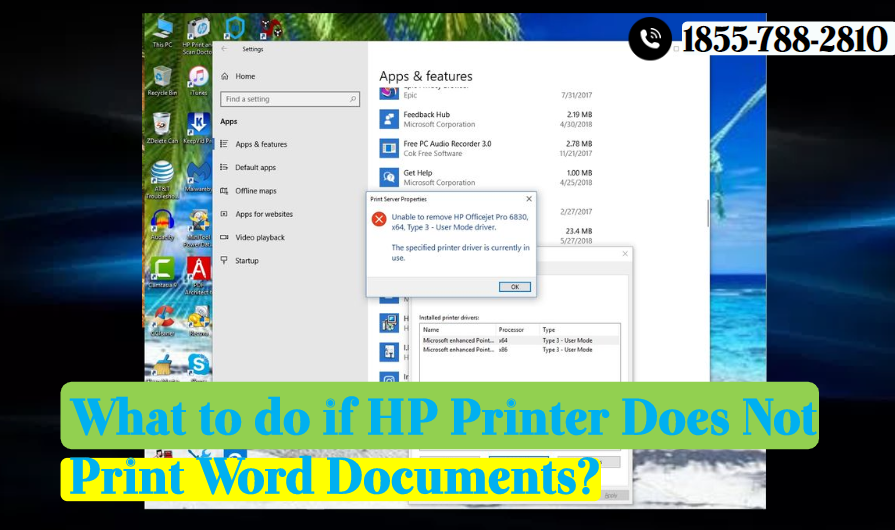The image size is (895, 530).
Task: Open Audacity desktop shortcut
Action: pyautogui.click(x=162, y=225)
